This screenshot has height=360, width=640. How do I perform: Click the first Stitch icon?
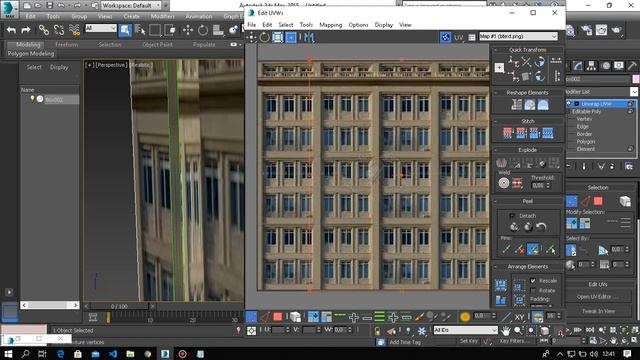coord(507,133)
